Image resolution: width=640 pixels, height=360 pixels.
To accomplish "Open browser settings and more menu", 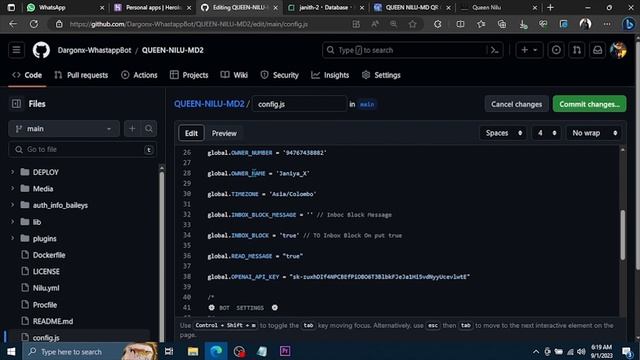I will [607, 24].
